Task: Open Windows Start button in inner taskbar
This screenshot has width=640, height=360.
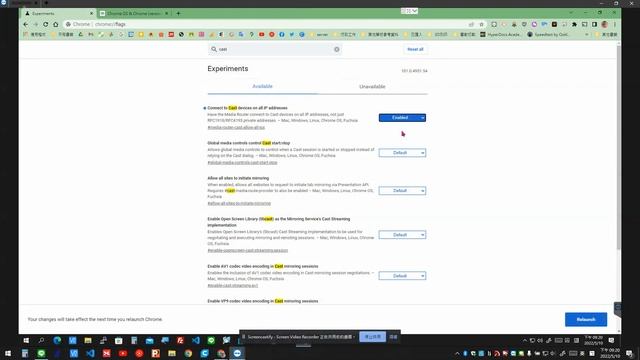Action: (26, 340)
